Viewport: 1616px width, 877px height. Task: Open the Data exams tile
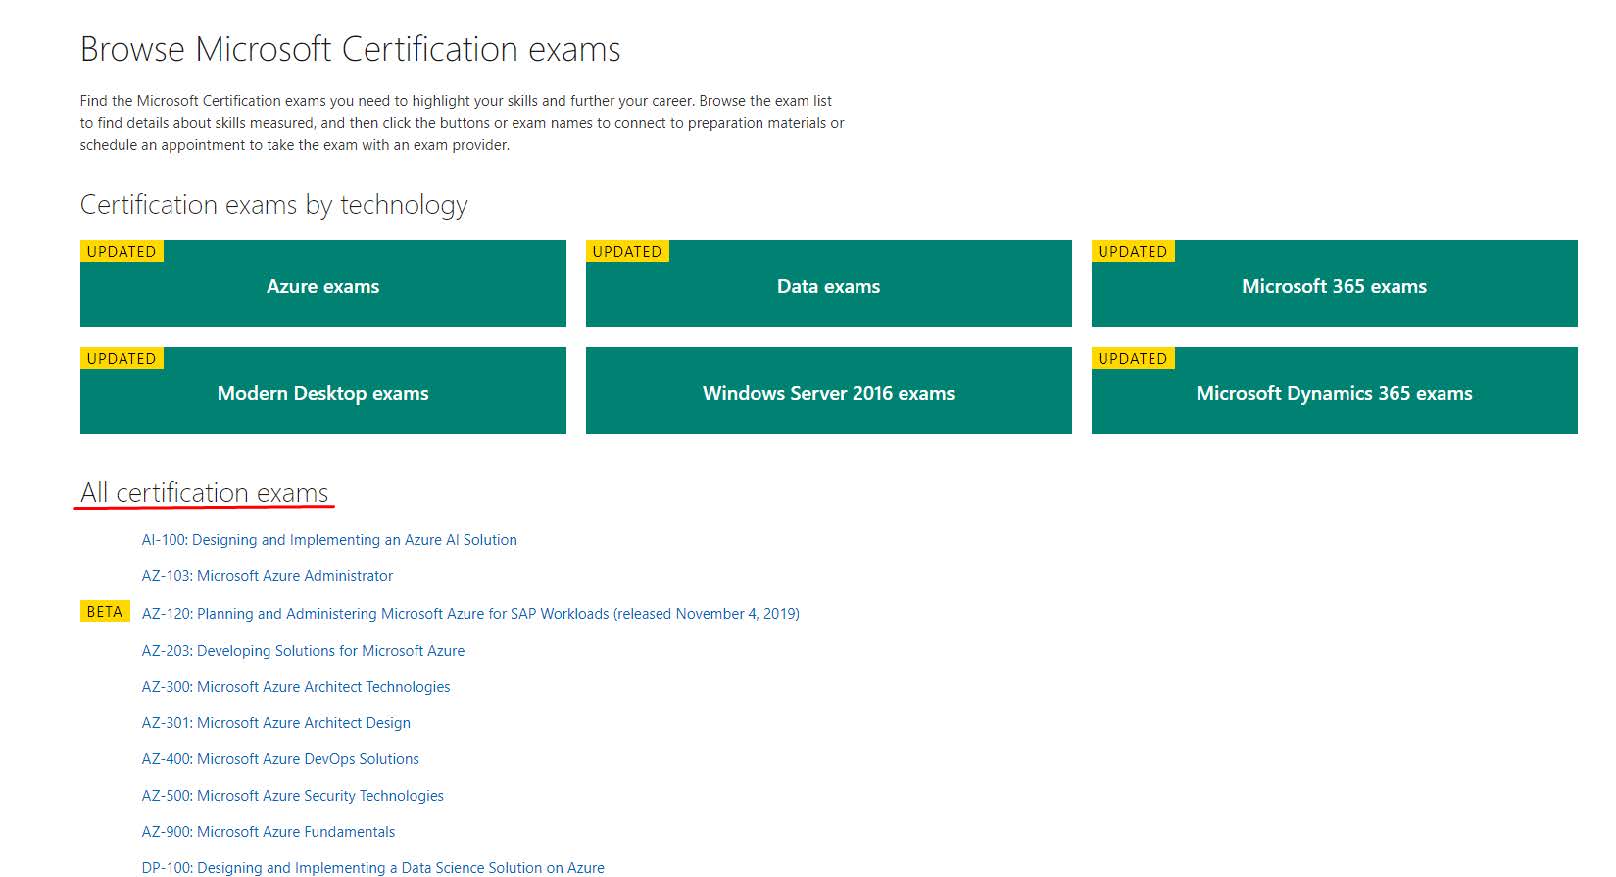tap(828, 284)
